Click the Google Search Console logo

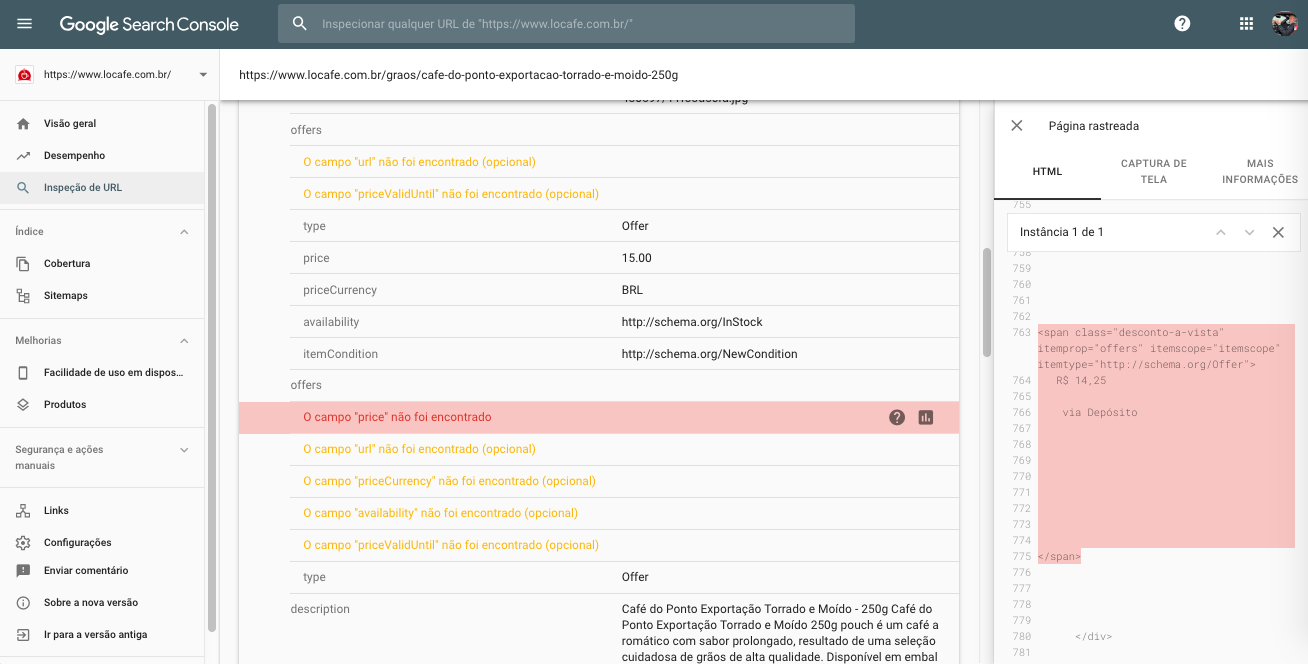149,24
